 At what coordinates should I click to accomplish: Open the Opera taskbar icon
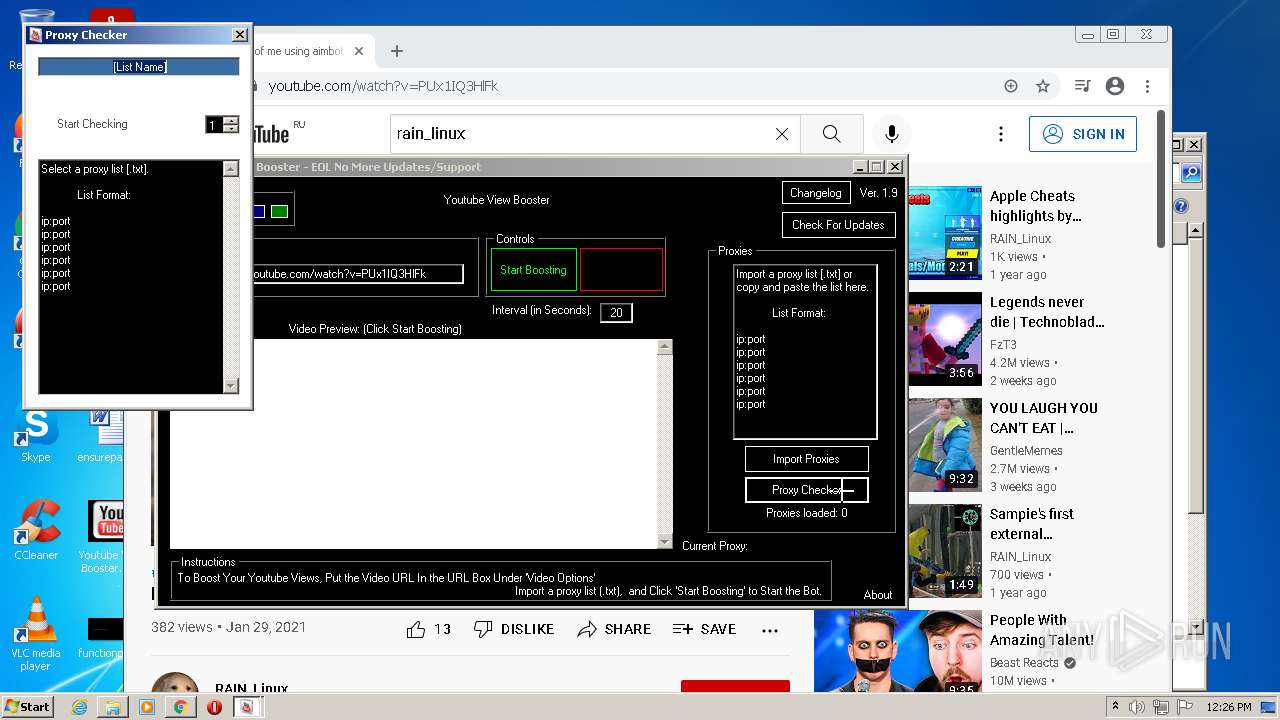(x=214, y=707)
